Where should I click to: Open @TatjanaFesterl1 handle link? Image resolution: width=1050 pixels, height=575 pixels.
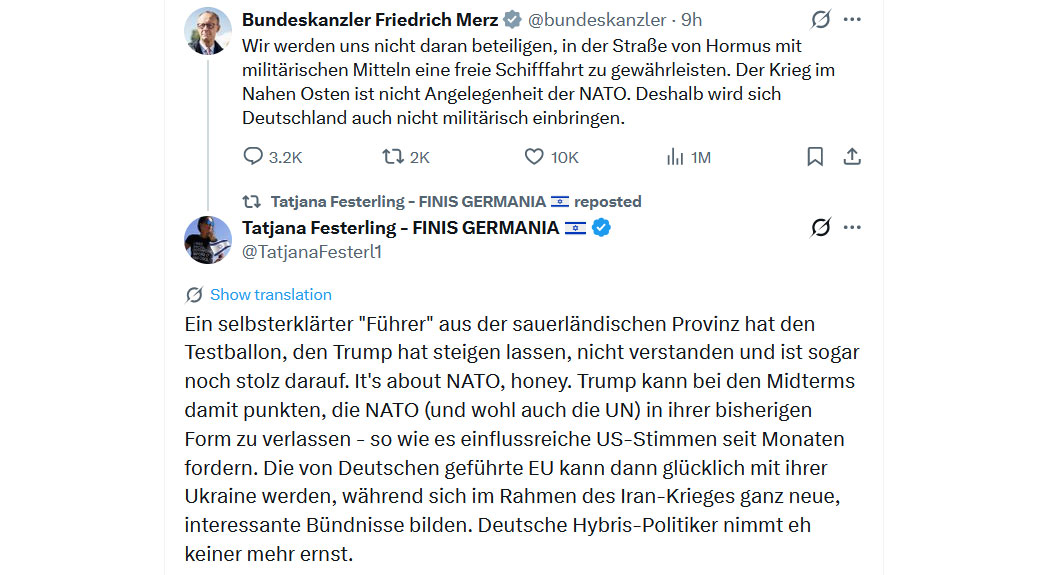coord(311,252)
